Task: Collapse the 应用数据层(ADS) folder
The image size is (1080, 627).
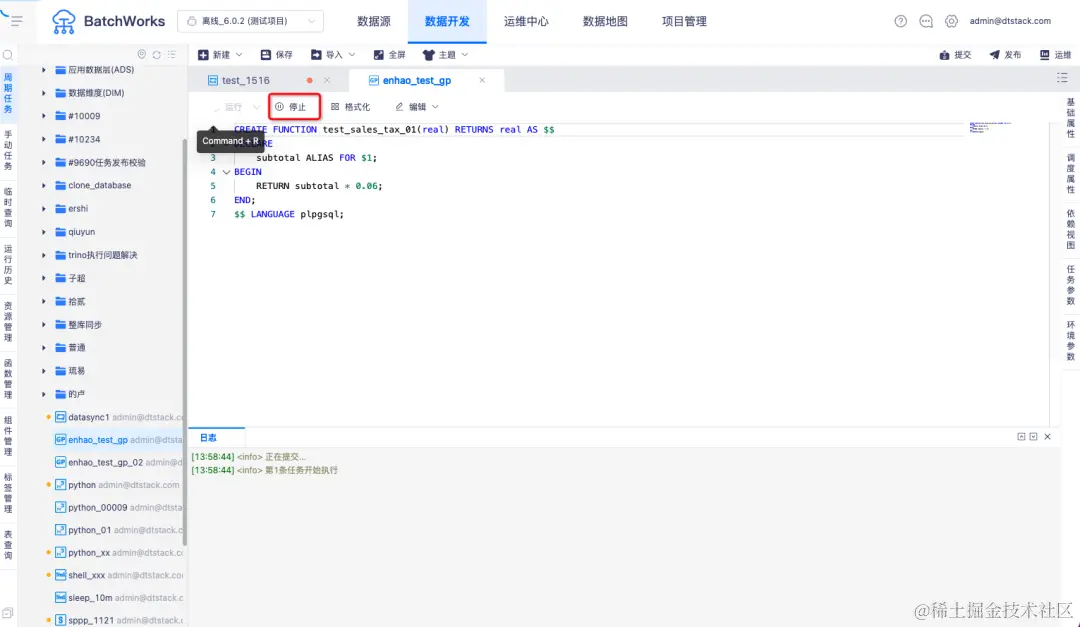Action: (x=46, y=69)
